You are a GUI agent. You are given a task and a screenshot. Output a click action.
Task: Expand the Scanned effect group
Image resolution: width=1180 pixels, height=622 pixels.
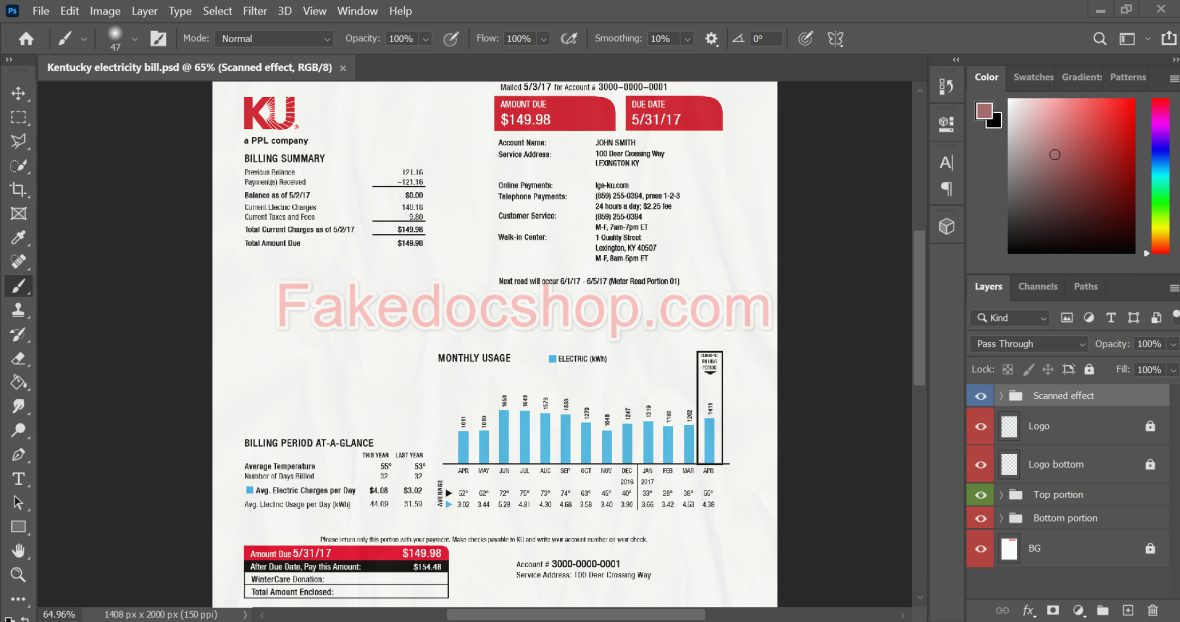tap(1001, 396)
